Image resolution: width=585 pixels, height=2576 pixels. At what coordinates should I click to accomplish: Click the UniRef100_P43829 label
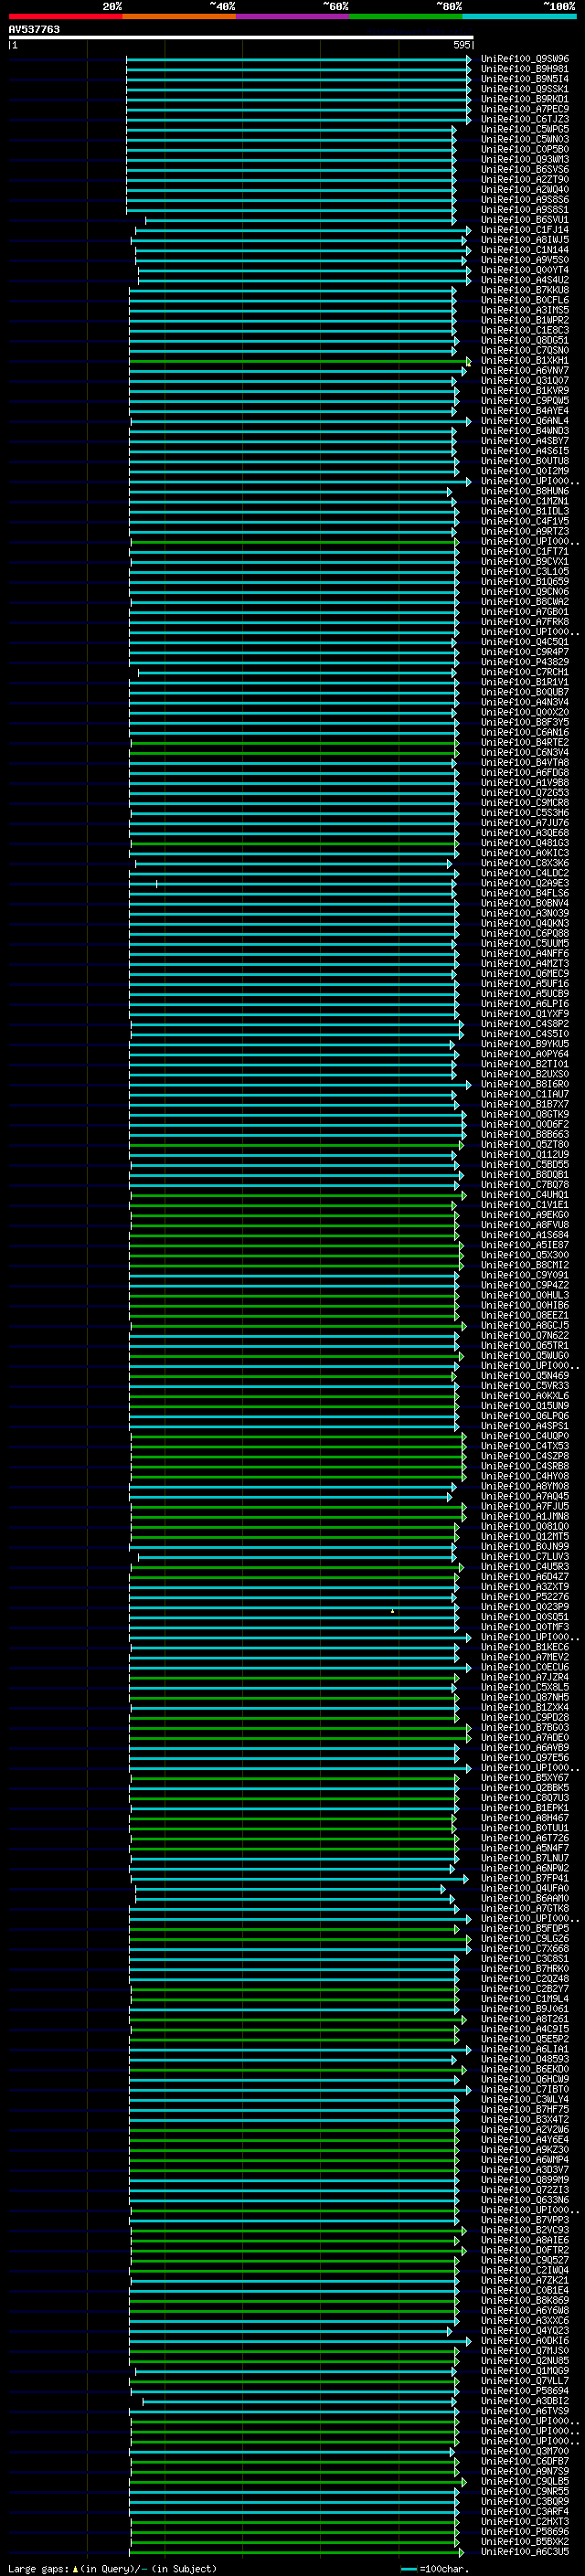pos(525,662)
